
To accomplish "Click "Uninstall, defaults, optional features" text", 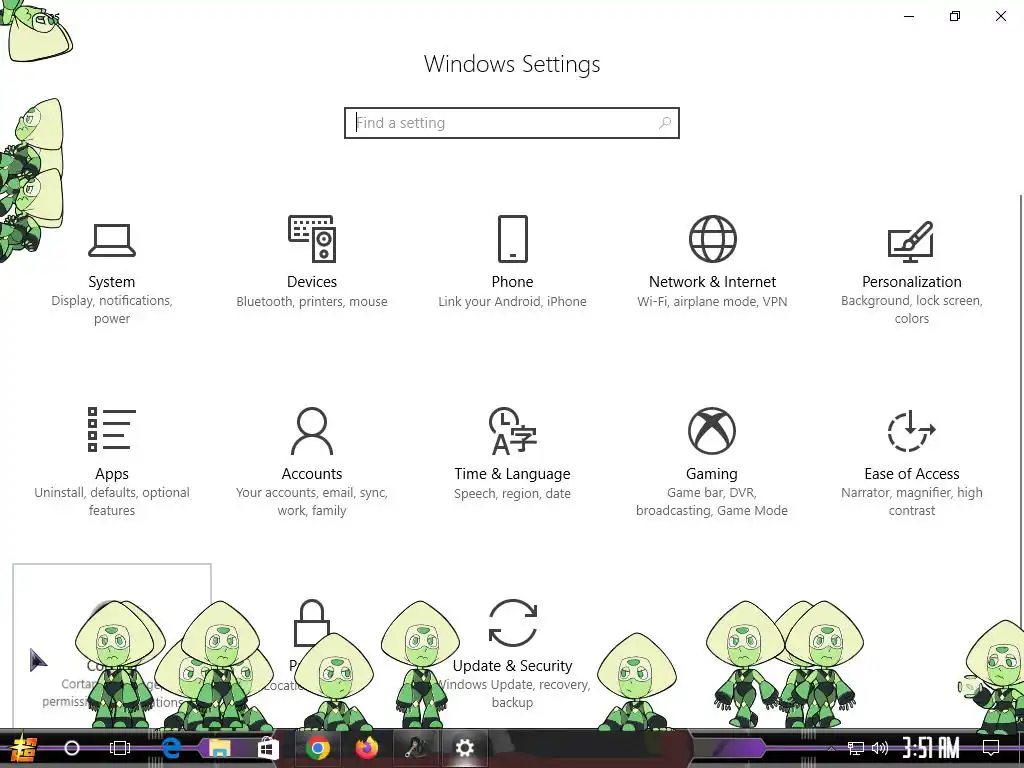I will coord(112,502).
